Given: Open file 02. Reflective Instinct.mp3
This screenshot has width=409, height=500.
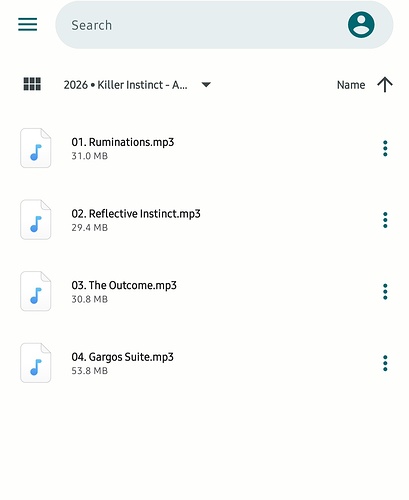Looking at the screenshot, I should [x=136, y=214].
